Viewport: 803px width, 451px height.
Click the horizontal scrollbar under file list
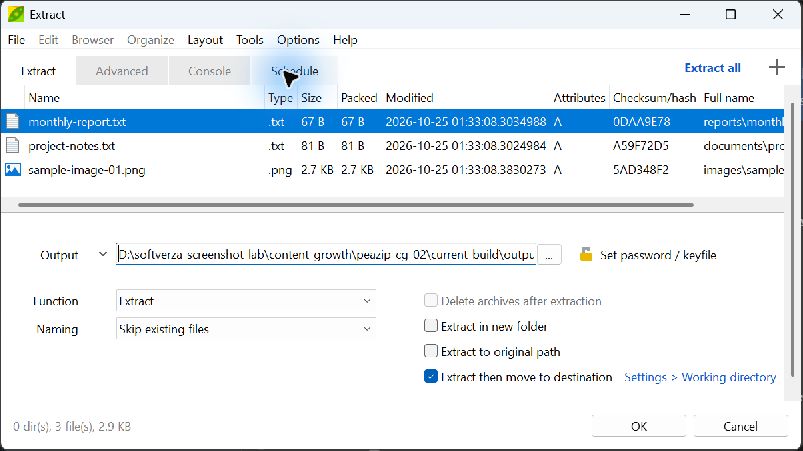[356, 205]
